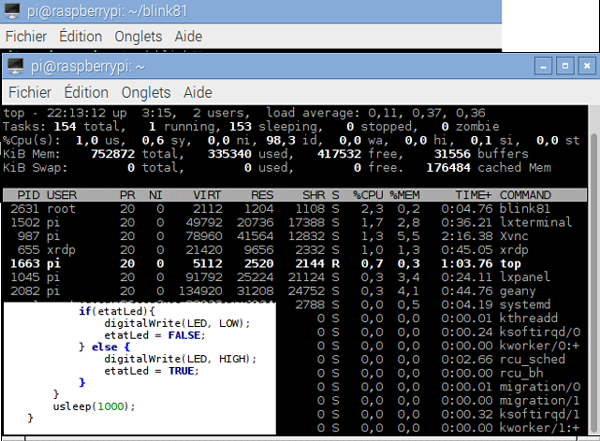
Task: Click PID 2631 cell
Action: 25,209
